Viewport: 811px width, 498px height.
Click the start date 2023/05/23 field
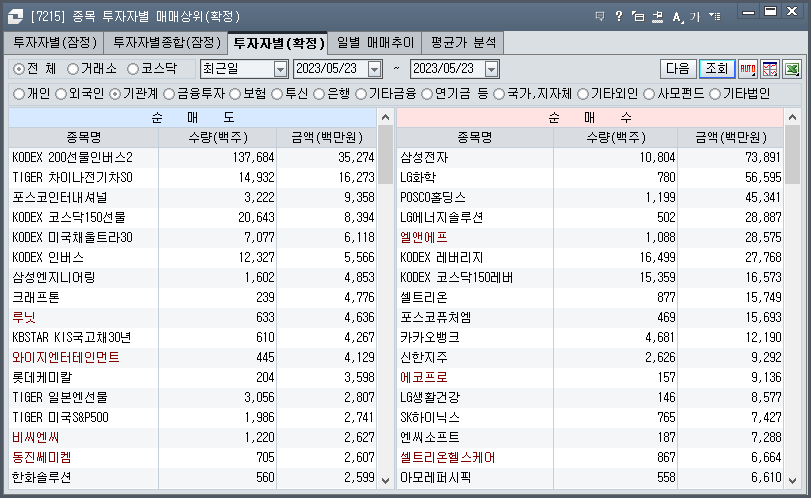[331, 69]
